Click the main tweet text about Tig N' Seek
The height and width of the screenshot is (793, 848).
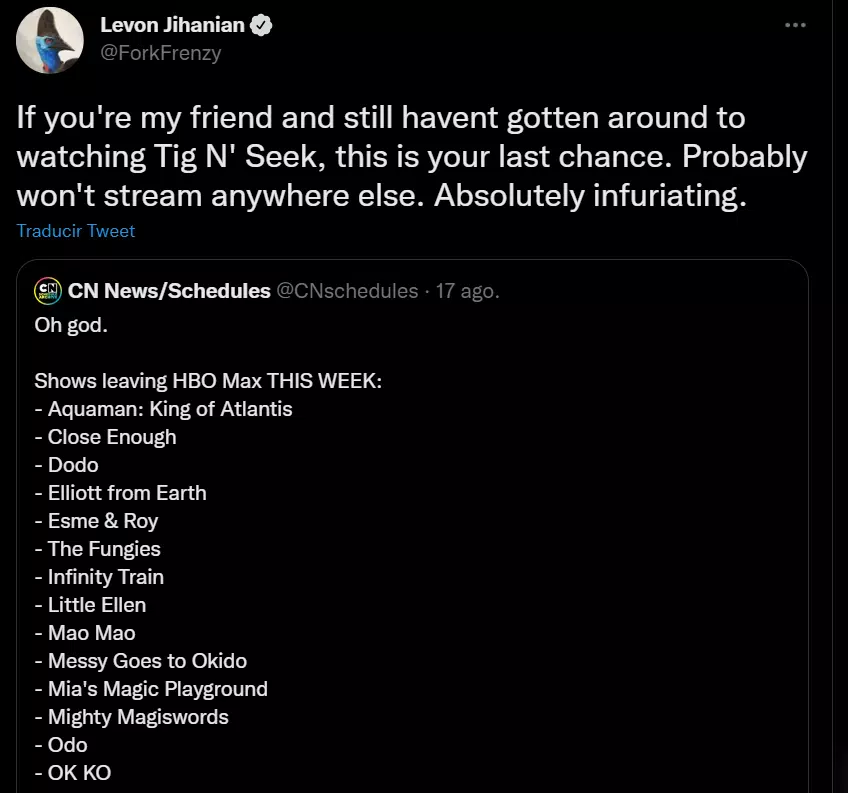point(410,157)
